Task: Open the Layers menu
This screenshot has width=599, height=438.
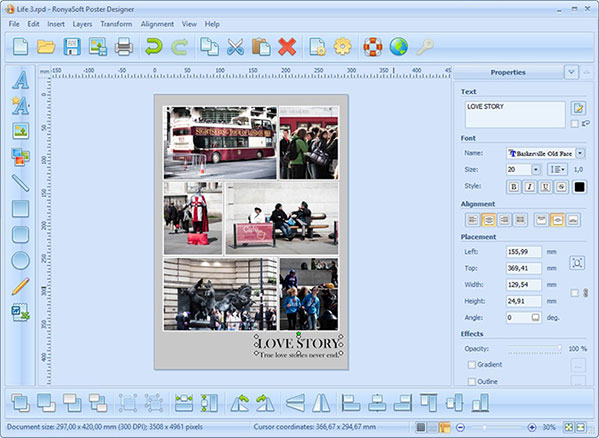Action: point(82,24)
